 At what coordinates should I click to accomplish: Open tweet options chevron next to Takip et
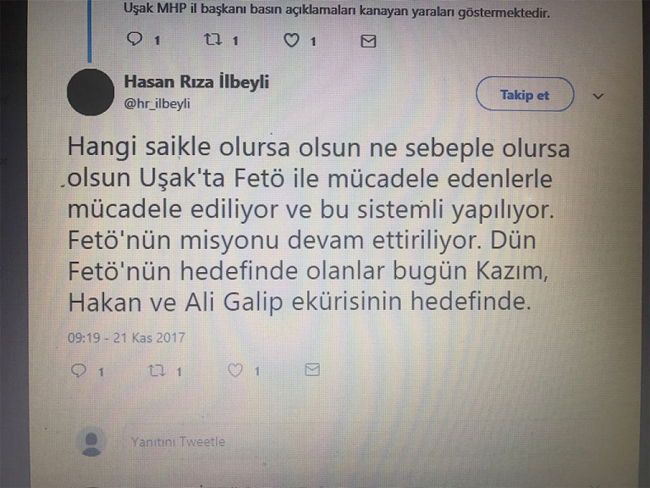coord(598,96)
